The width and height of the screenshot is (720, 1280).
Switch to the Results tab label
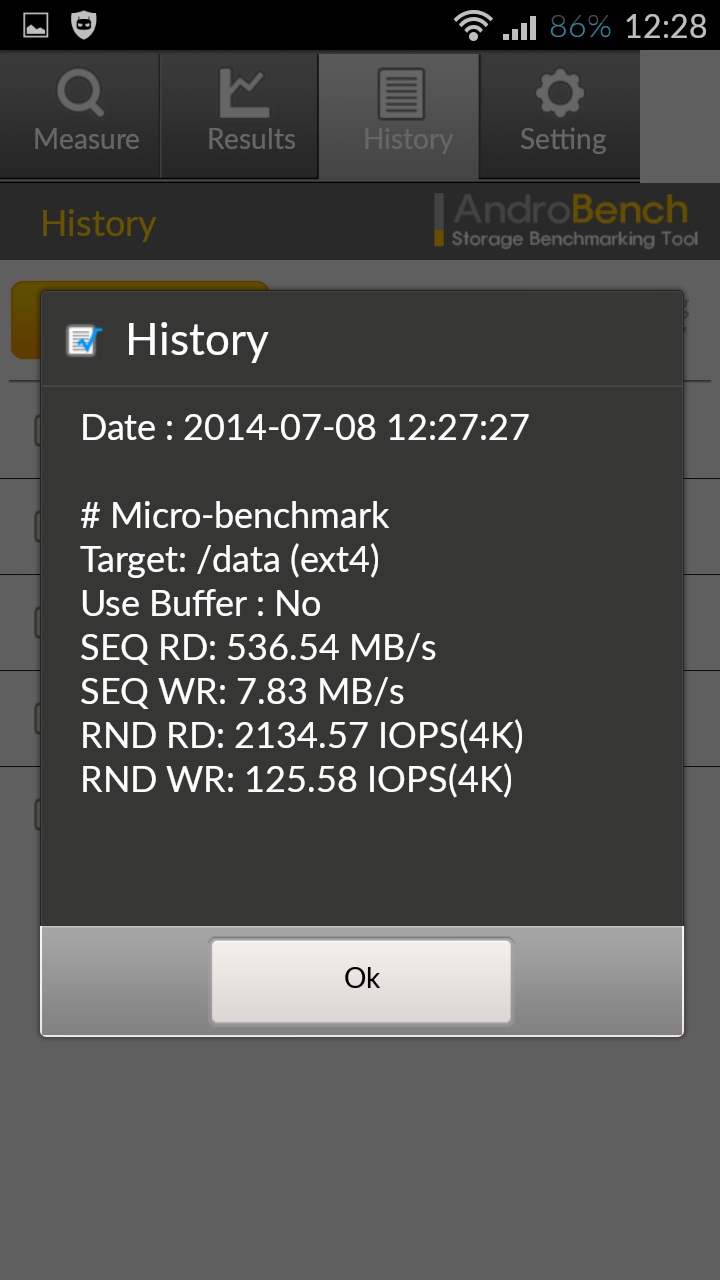[x=251, y=139]
